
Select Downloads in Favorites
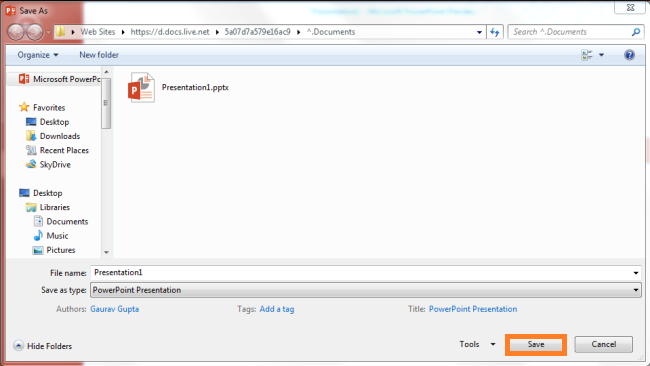click(53, 136)
